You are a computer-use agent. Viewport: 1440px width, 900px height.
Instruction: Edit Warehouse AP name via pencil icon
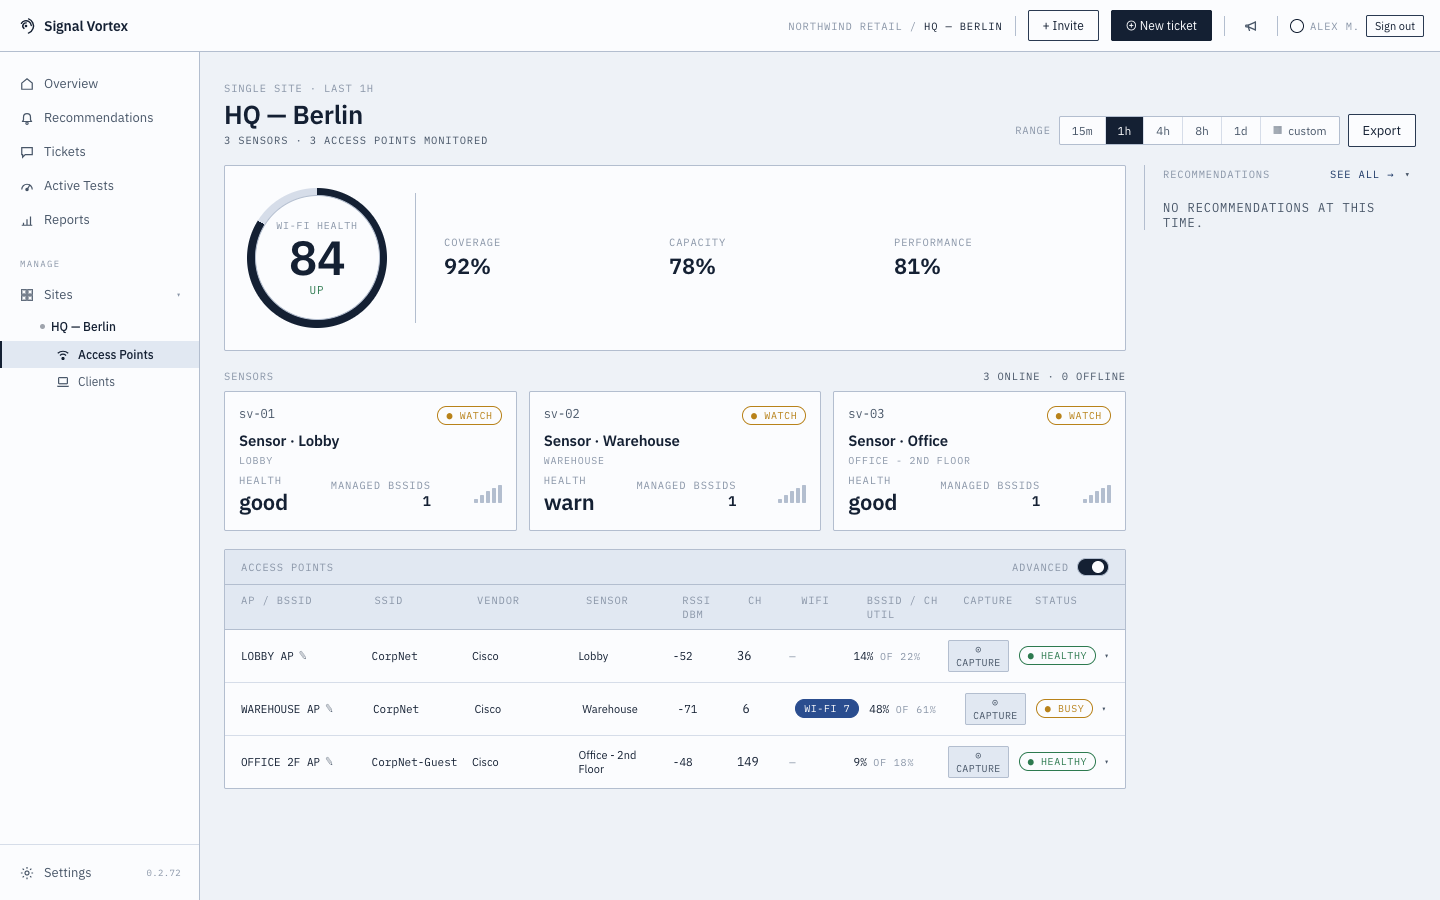[x=329, y=709]
